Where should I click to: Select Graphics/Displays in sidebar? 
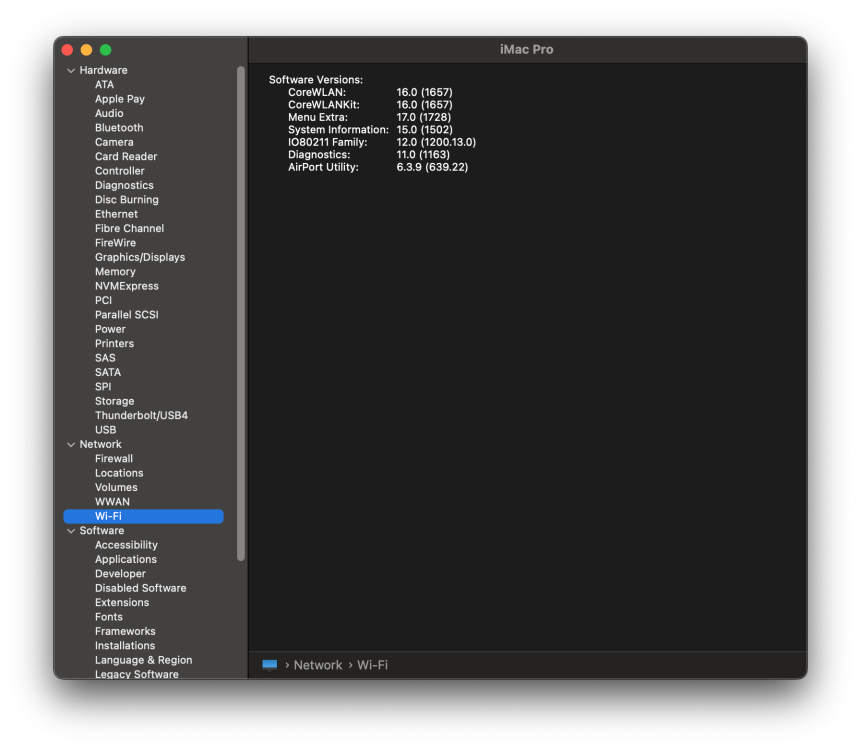click(x=139, y=257)
